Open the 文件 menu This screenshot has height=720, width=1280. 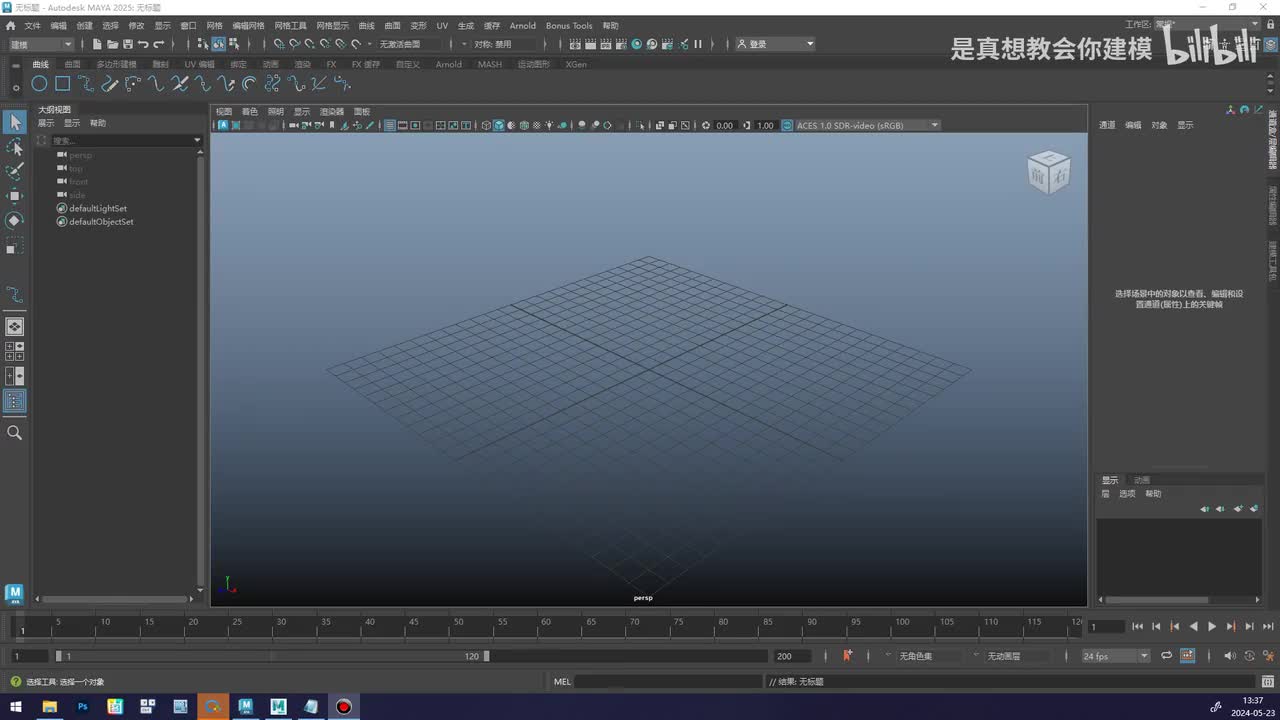click(32, 25)
